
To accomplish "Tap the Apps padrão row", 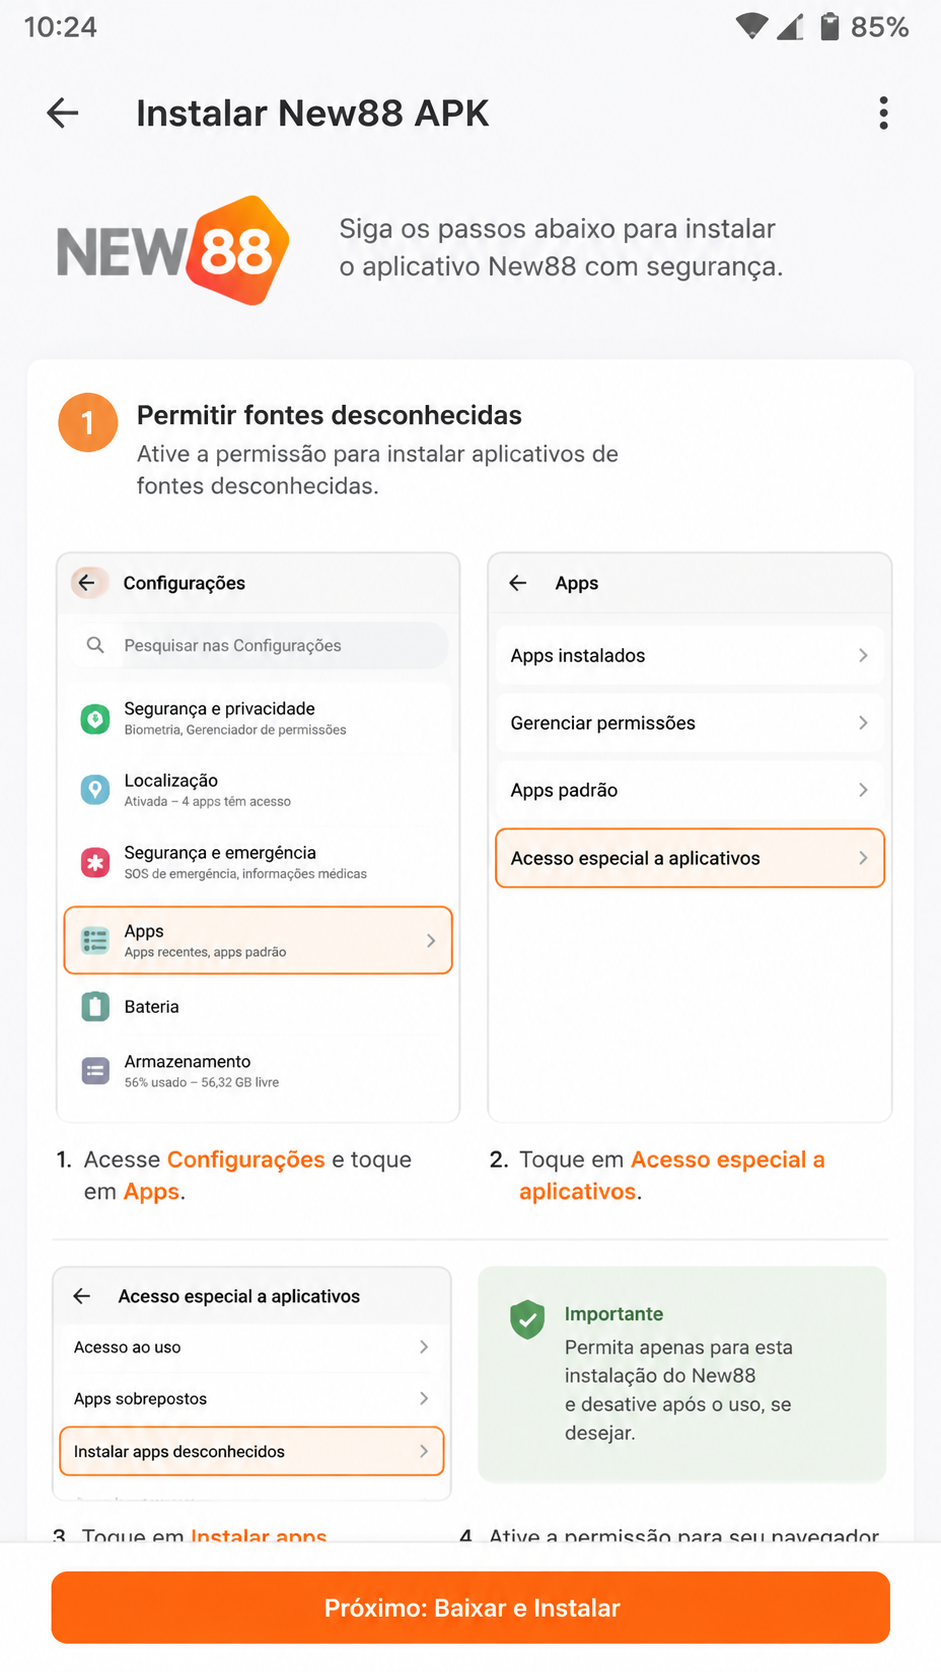I will (x=690, y=790).
